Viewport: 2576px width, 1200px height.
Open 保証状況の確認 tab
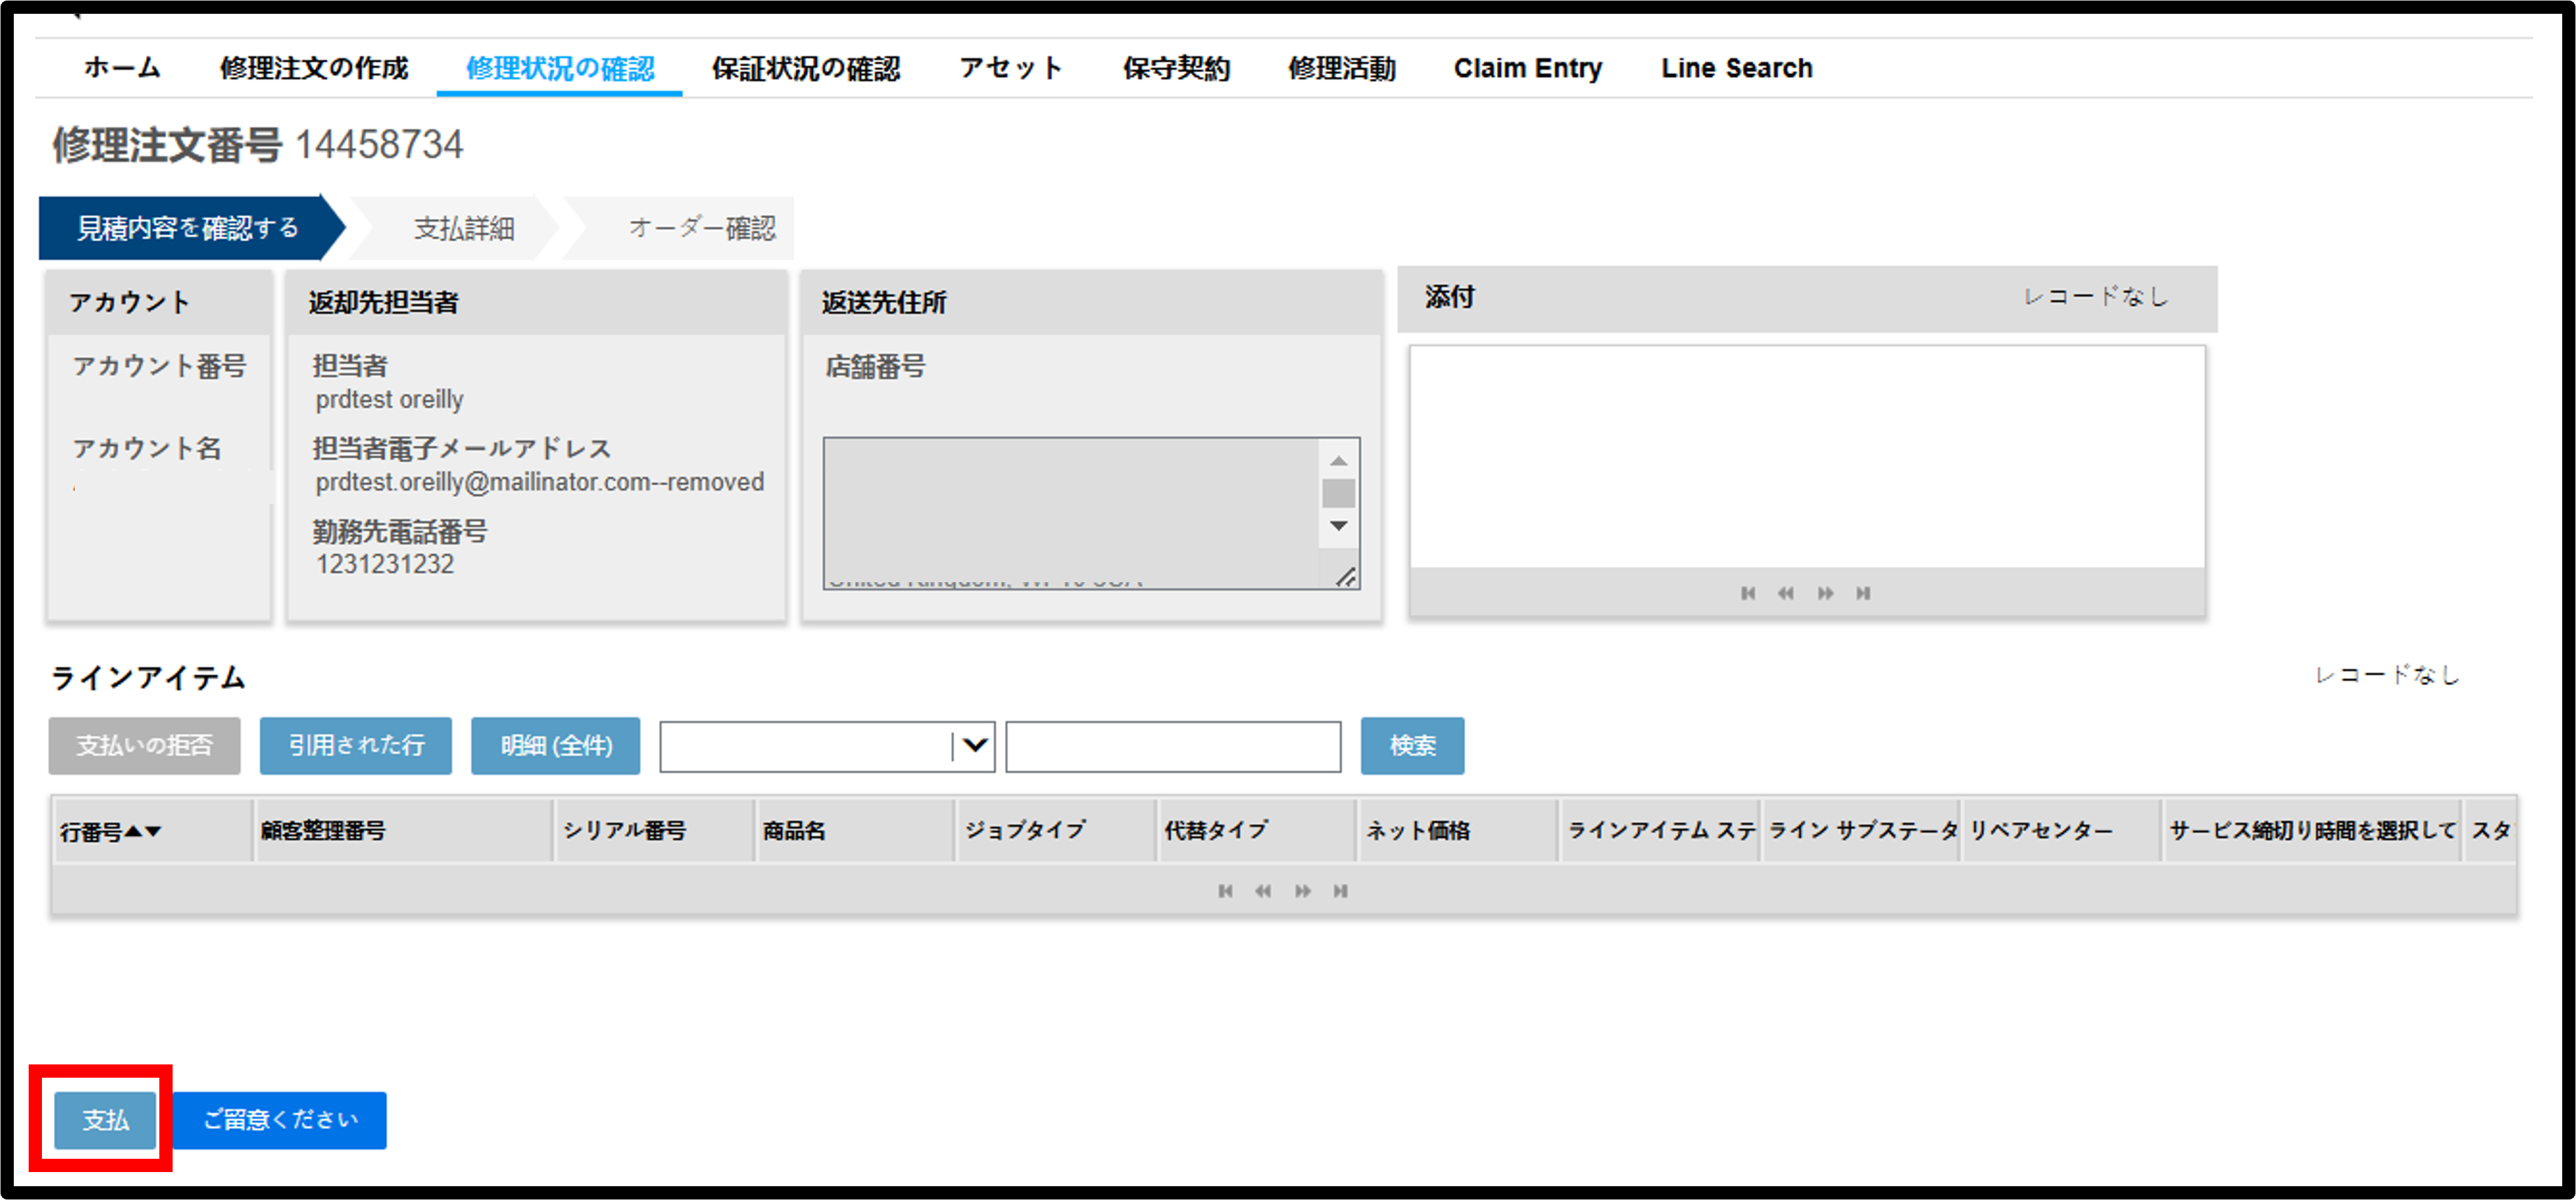point(806,68)
